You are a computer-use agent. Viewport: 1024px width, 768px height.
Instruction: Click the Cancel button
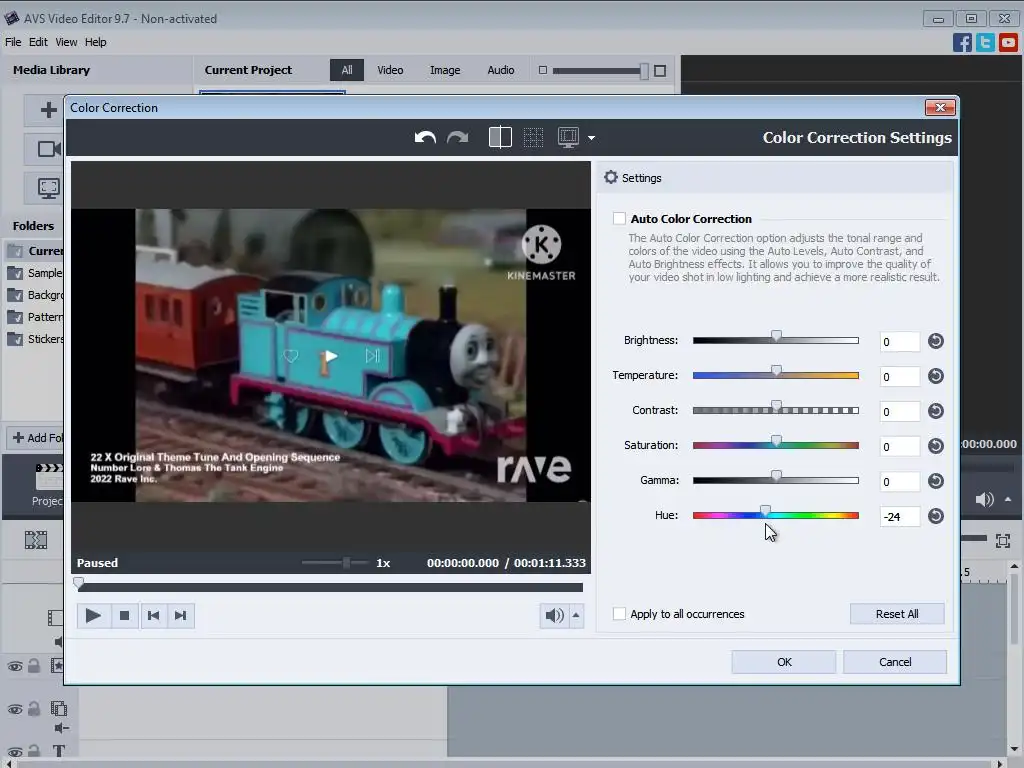point(895,662)
